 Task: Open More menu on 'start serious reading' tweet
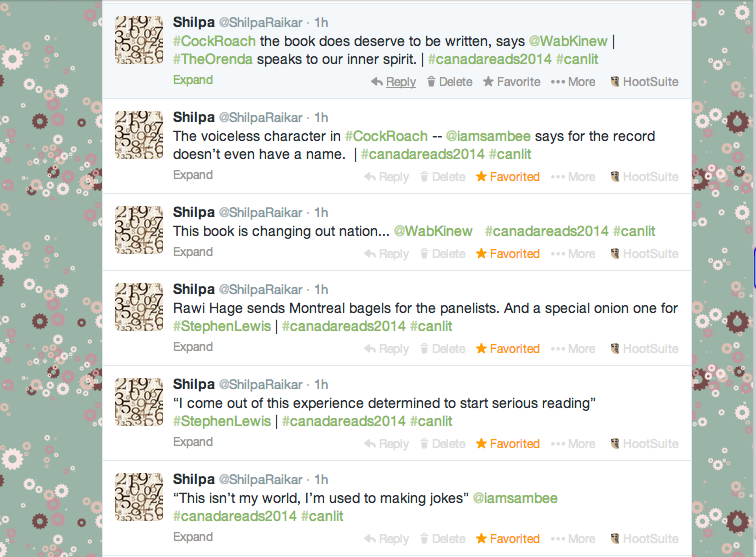[573, 444]
